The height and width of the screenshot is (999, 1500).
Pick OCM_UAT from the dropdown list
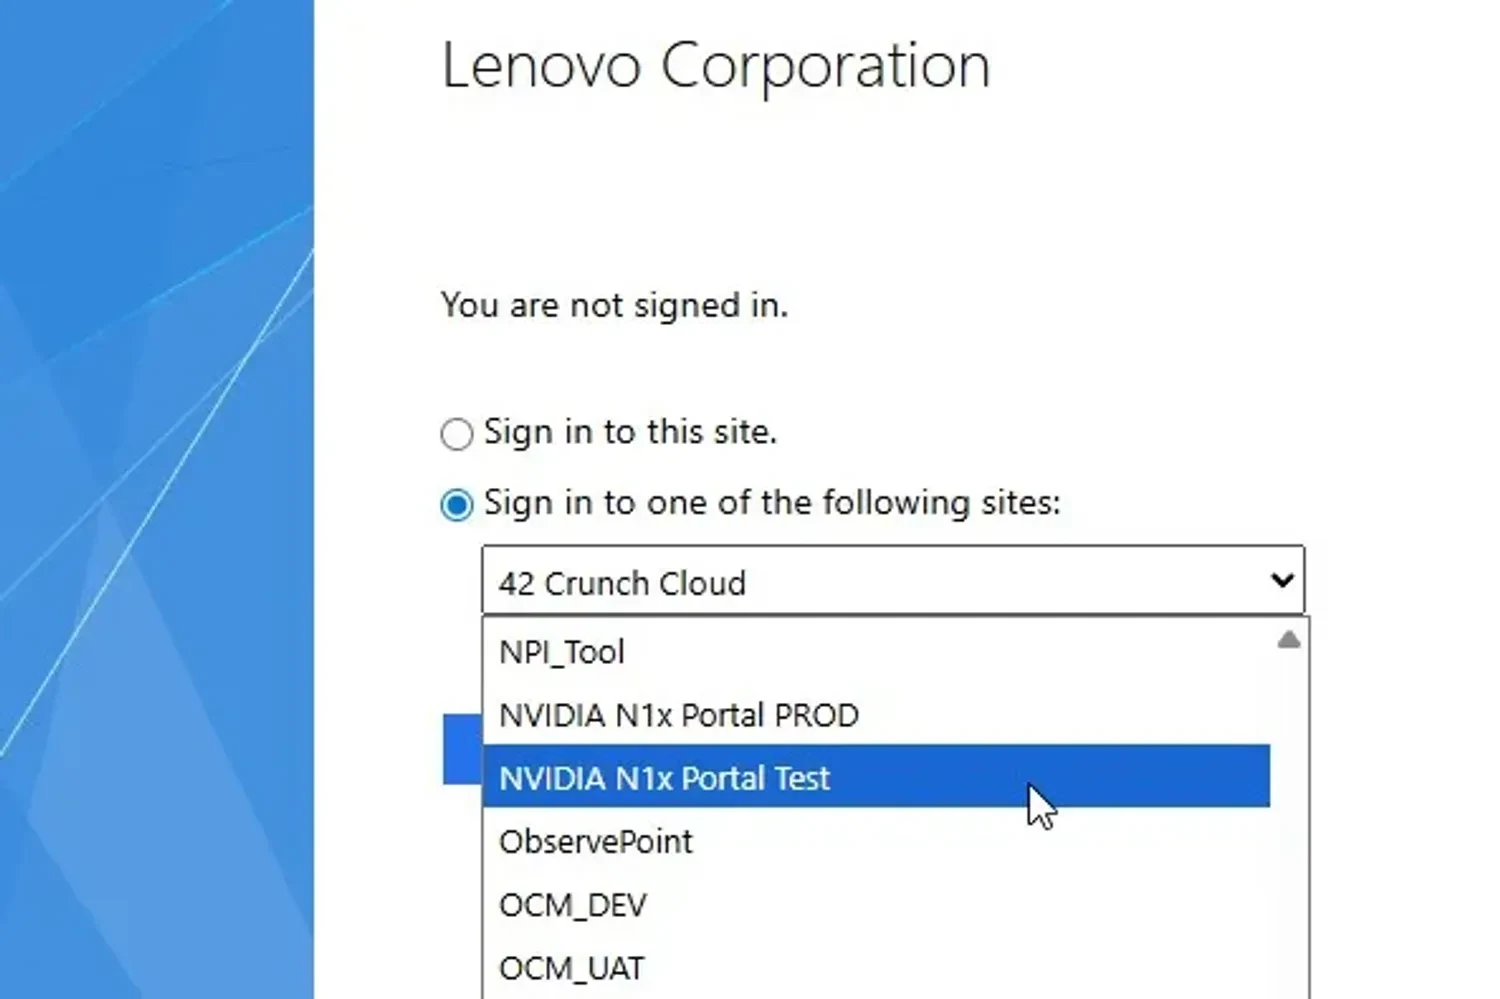pos(572,968)
